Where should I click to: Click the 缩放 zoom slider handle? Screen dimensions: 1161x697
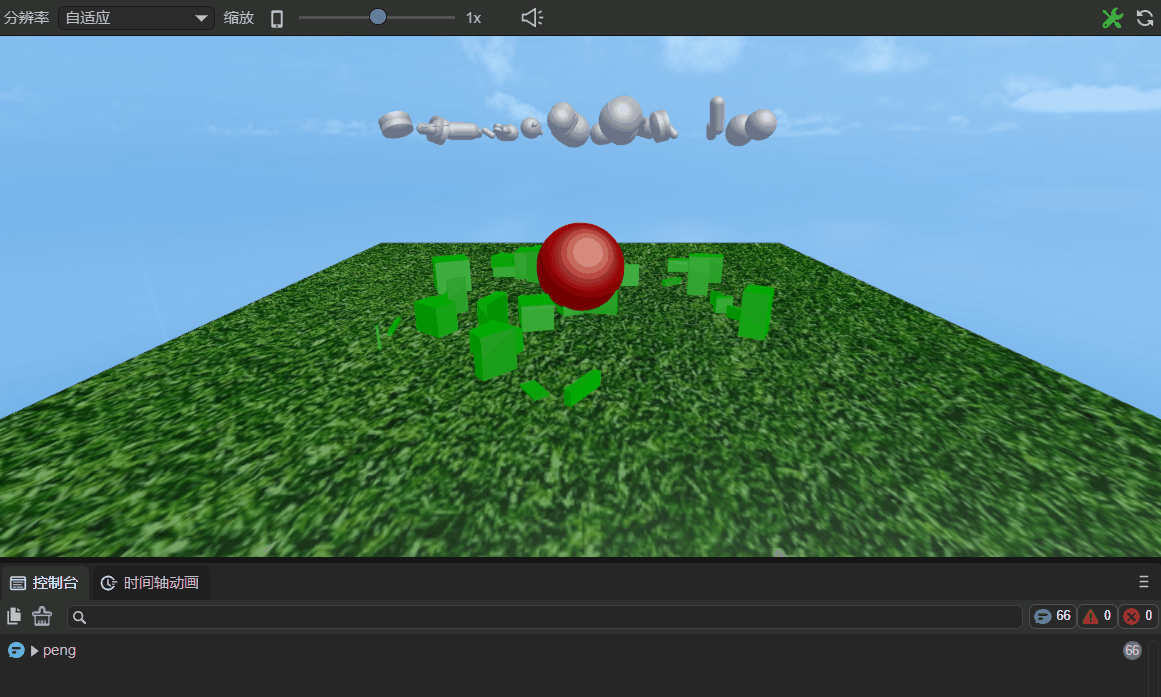click(x=378, y=17)
